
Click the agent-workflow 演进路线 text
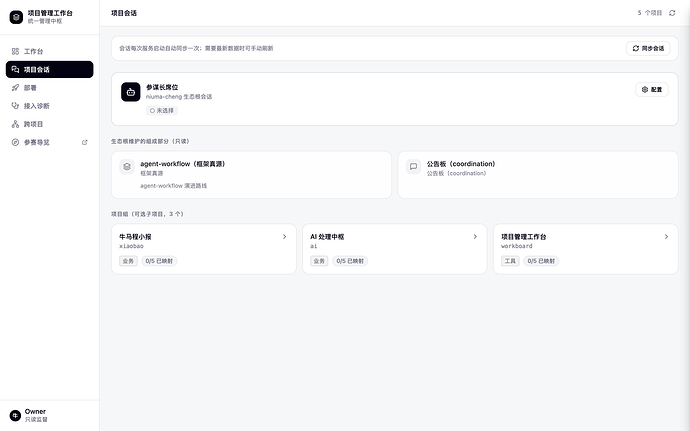pyautogui.click(x=173, y=186)
